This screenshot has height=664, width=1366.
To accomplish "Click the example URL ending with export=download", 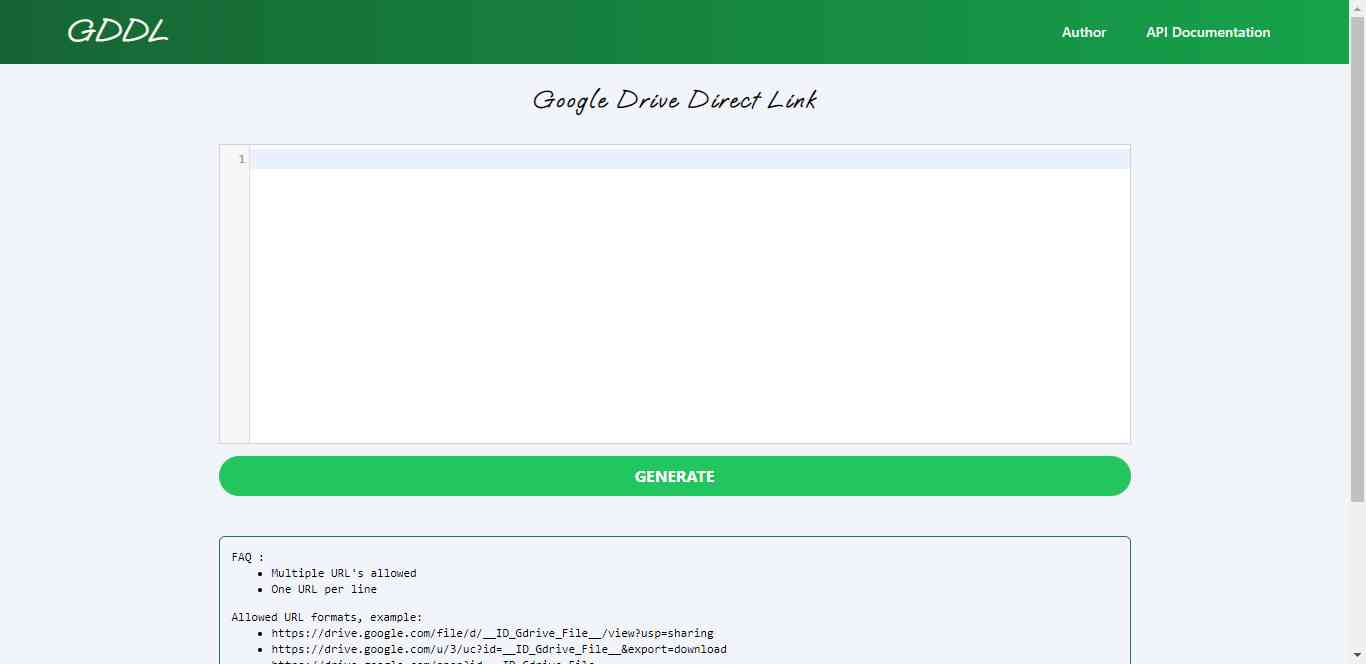I will pos(498,649).
